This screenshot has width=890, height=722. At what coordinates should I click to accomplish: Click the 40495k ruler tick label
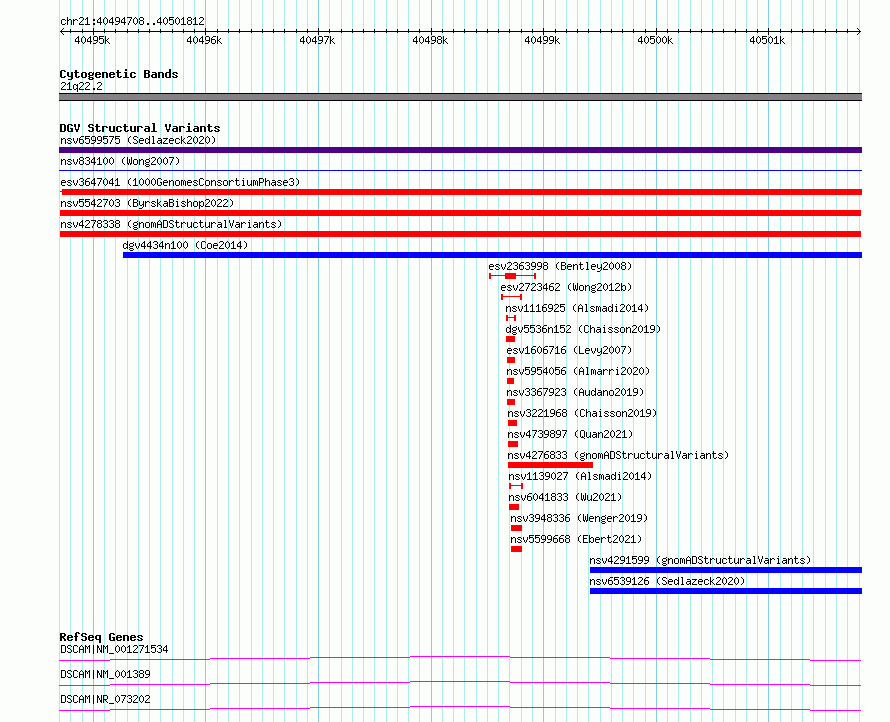(92, 40)
